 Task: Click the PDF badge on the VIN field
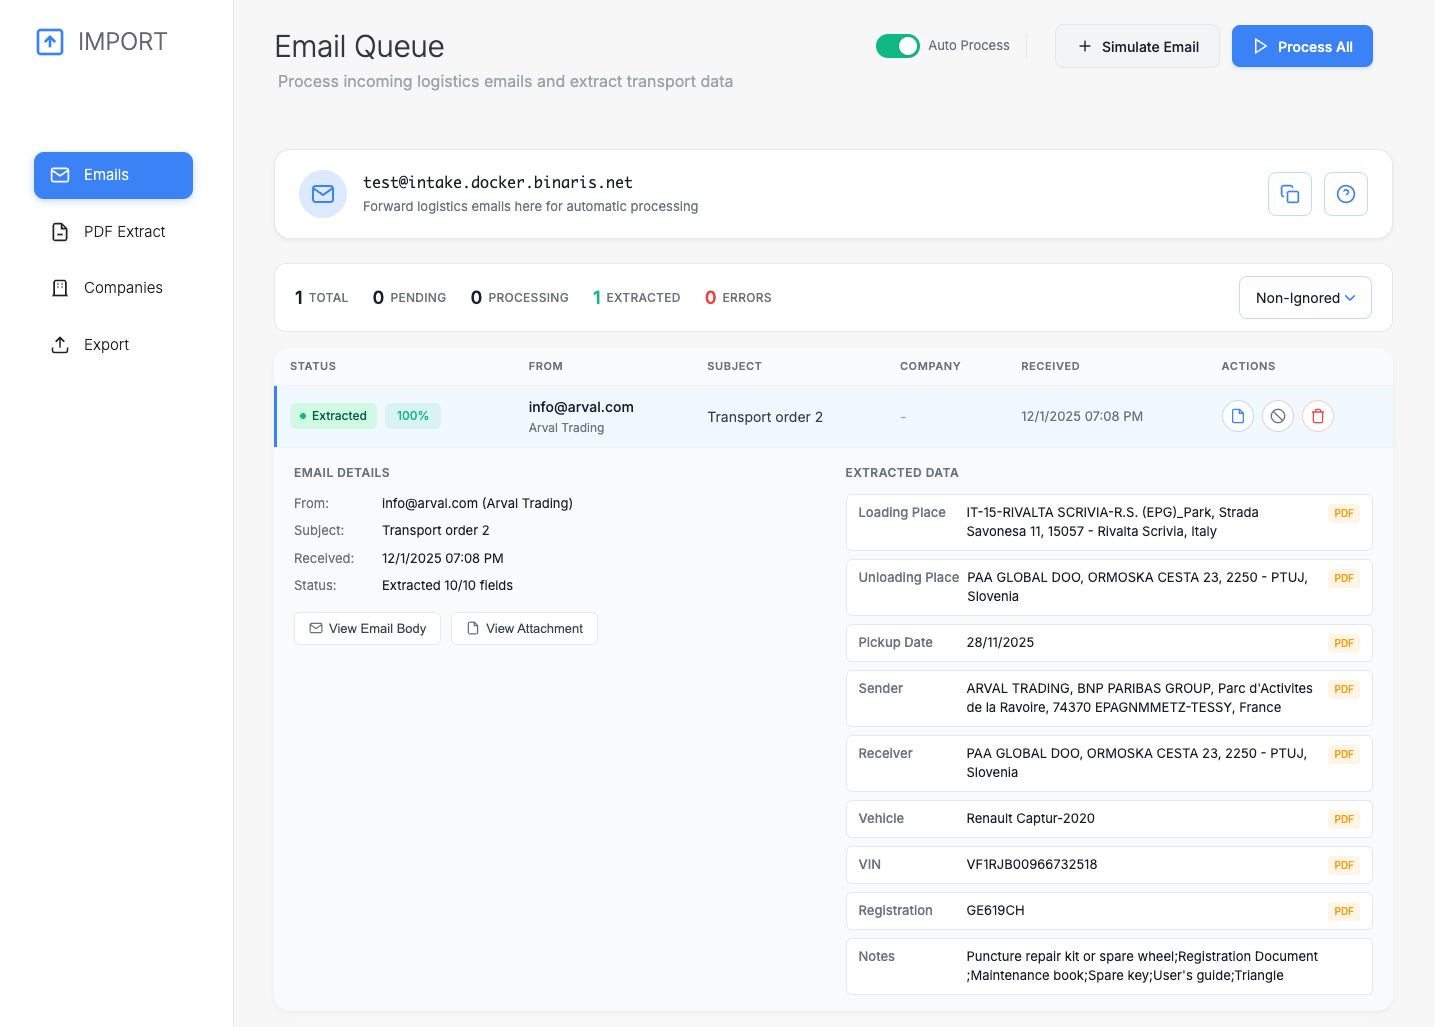[x=1344, y=865]
